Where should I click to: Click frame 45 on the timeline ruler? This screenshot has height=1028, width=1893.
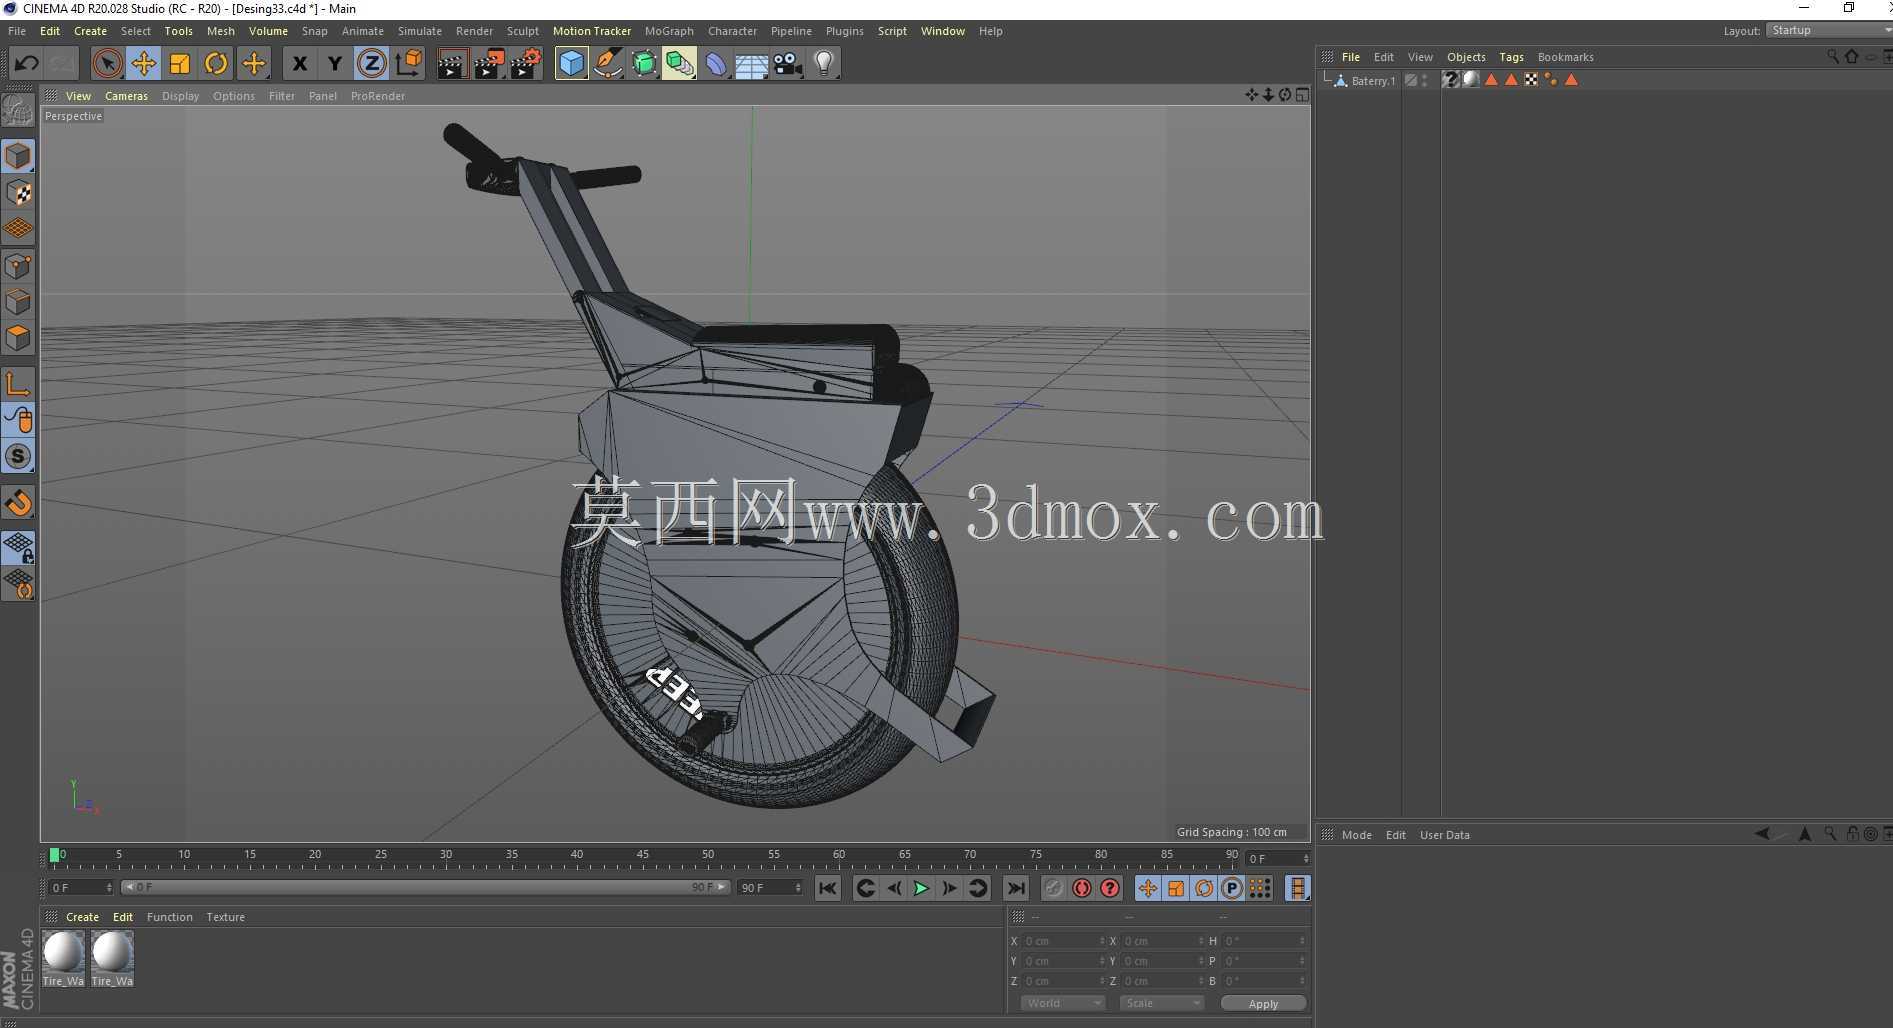tap(642, 857)
